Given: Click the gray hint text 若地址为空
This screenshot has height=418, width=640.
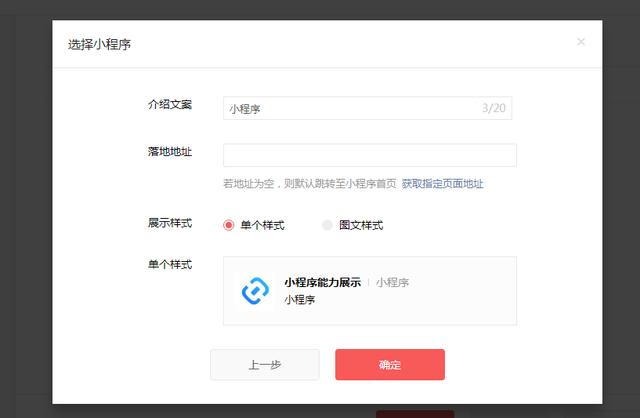Looking at the screenshot, I should (310, 184).
